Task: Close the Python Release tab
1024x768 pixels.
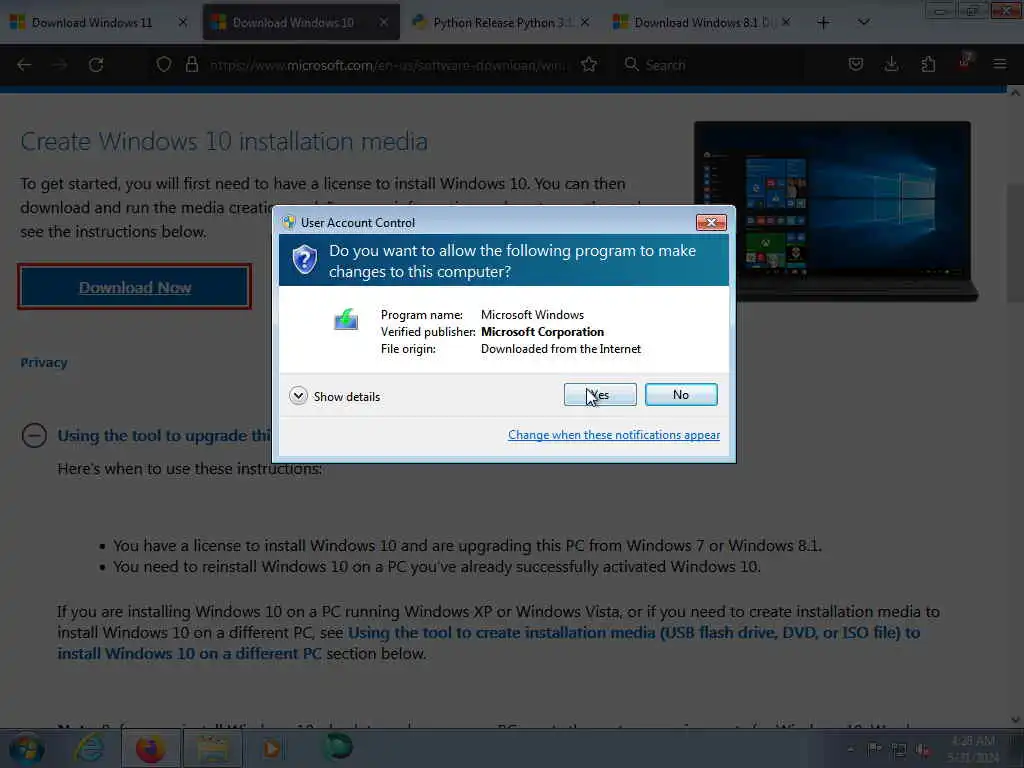Action: tap(585, 22)
